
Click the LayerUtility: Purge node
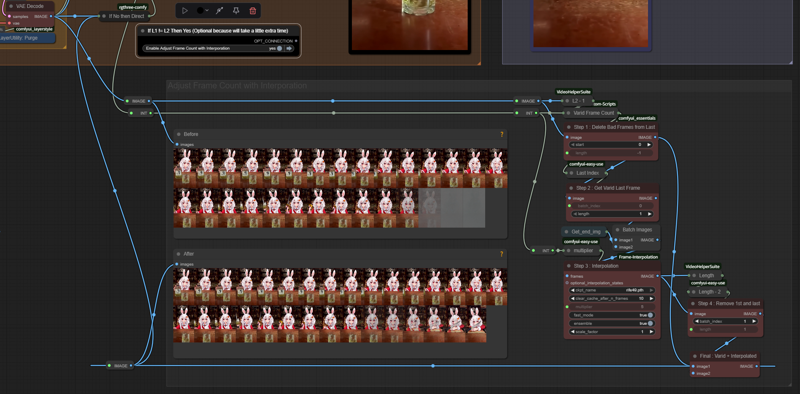click(x=27, y=38)
